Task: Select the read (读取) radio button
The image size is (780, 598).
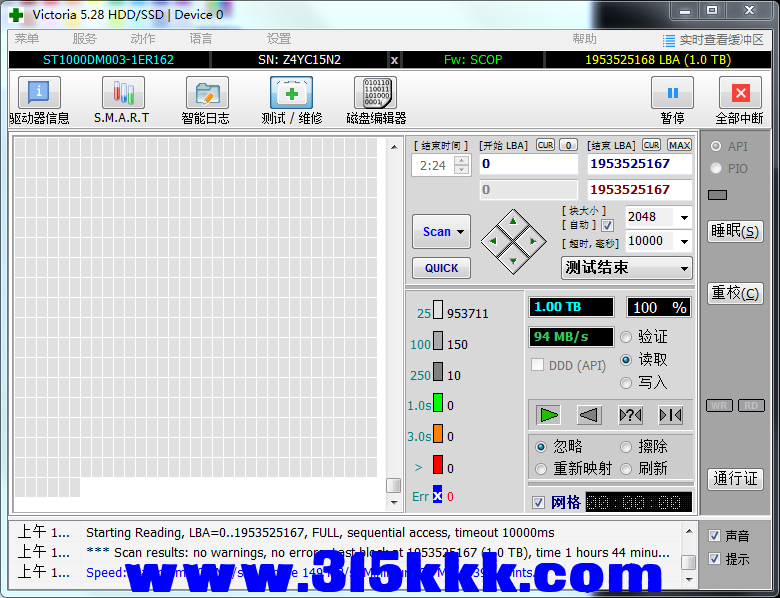Action: (x=626, y=360)
